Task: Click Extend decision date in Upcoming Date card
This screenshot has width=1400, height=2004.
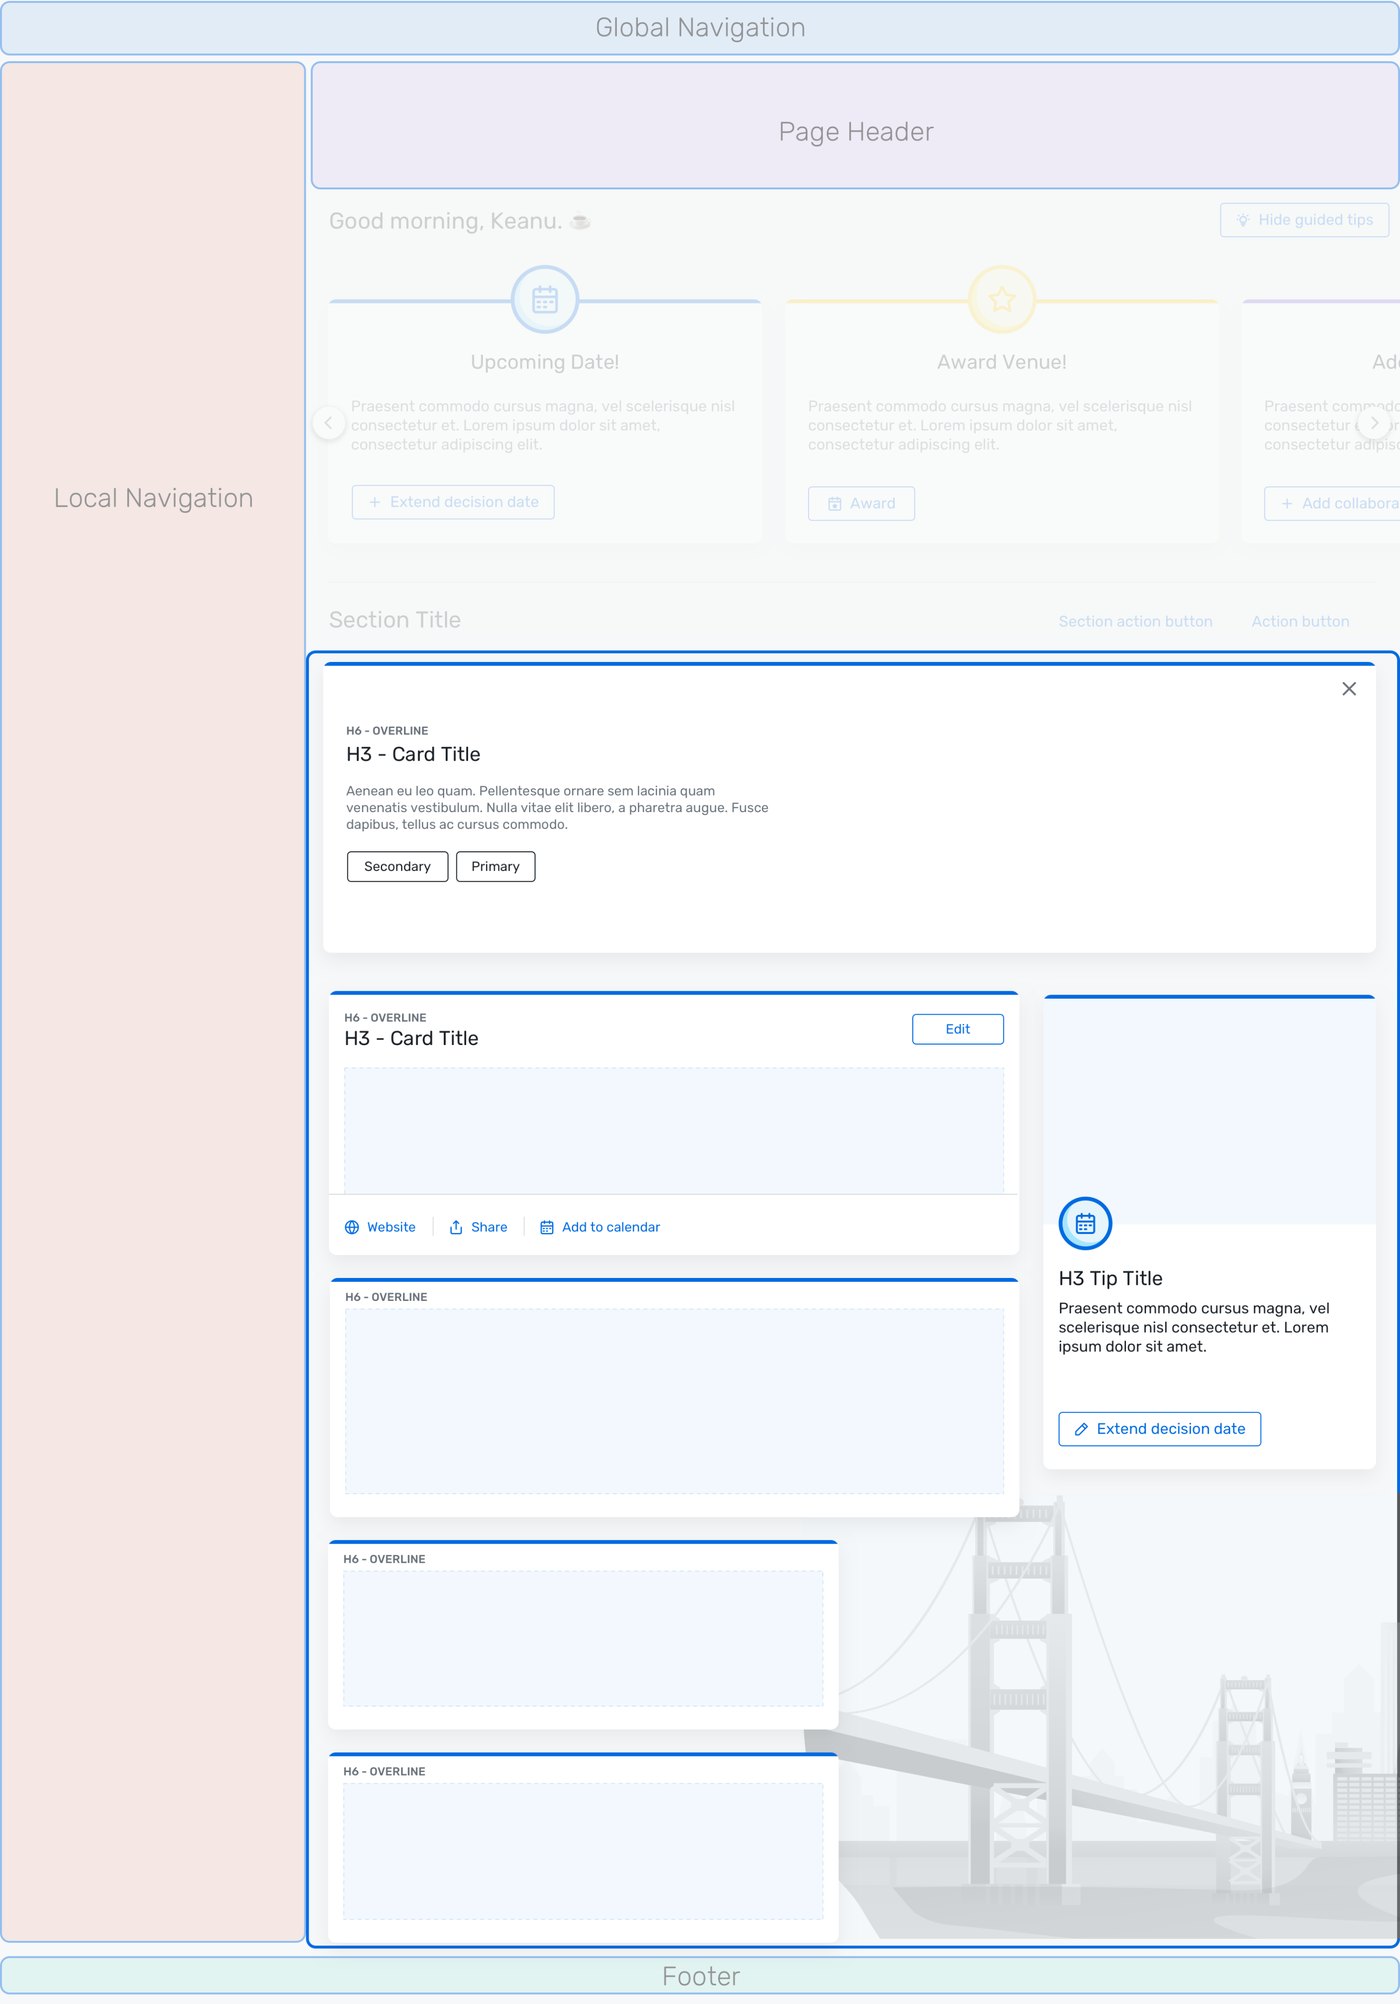Action: tap(453, 502)
